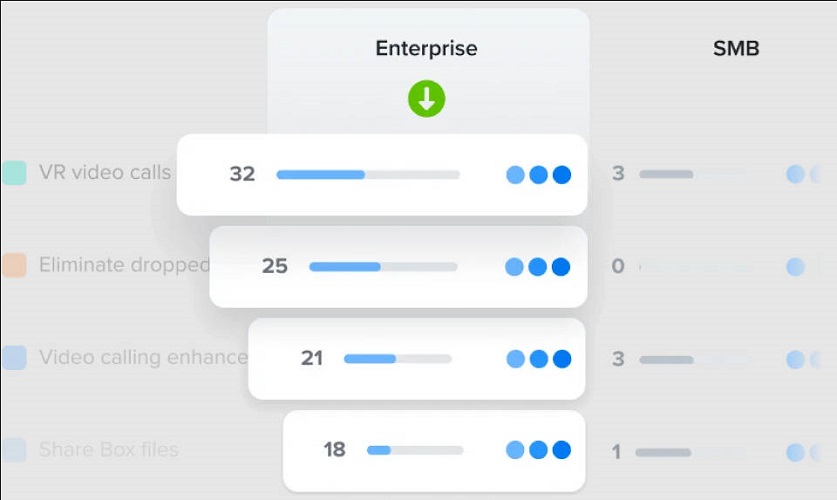Image resolution: width=837 pixels, height=500 pixels.
Task: Select the SMB column header
Action: click(736, 48)
